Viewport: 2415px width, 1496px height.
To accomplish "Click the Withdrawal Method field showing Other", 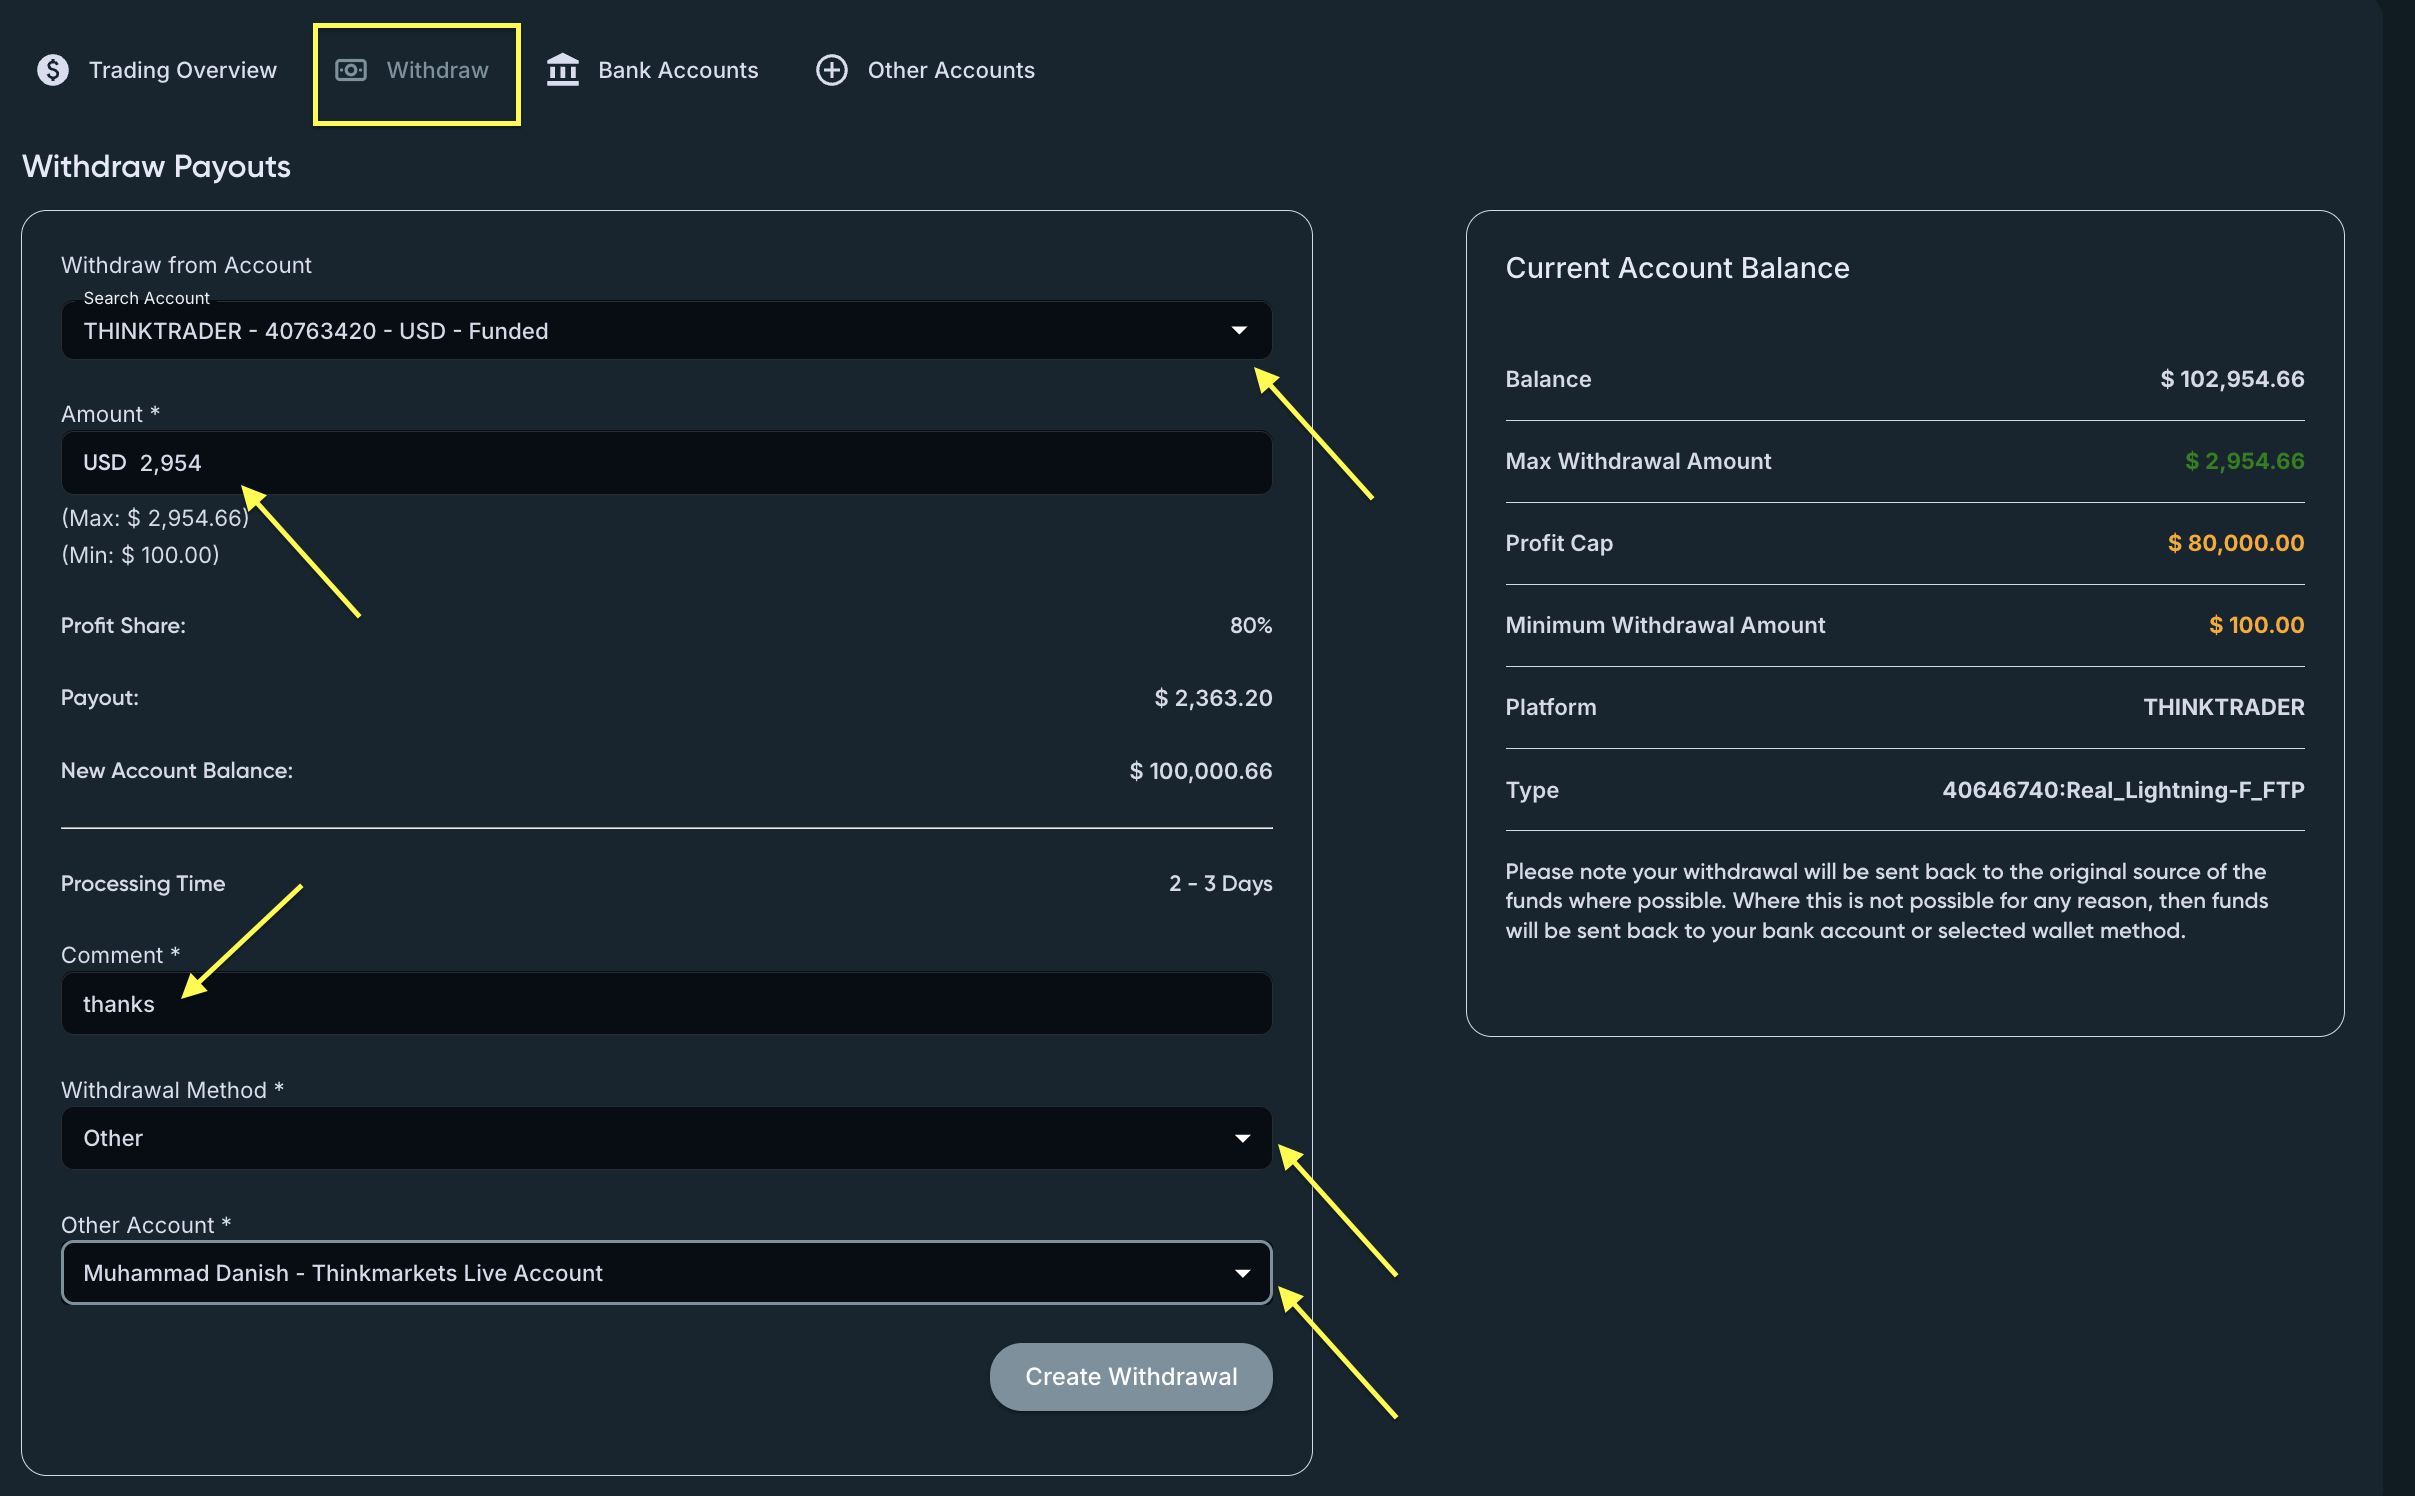I will (x=640, y=1139).
